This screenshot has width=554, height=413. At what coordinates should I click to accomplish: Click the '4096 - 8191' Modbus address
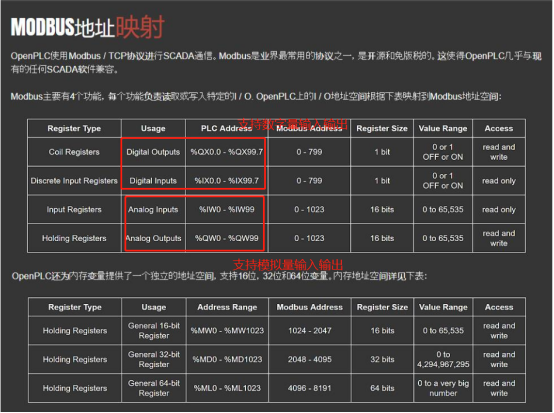(310, 388)
